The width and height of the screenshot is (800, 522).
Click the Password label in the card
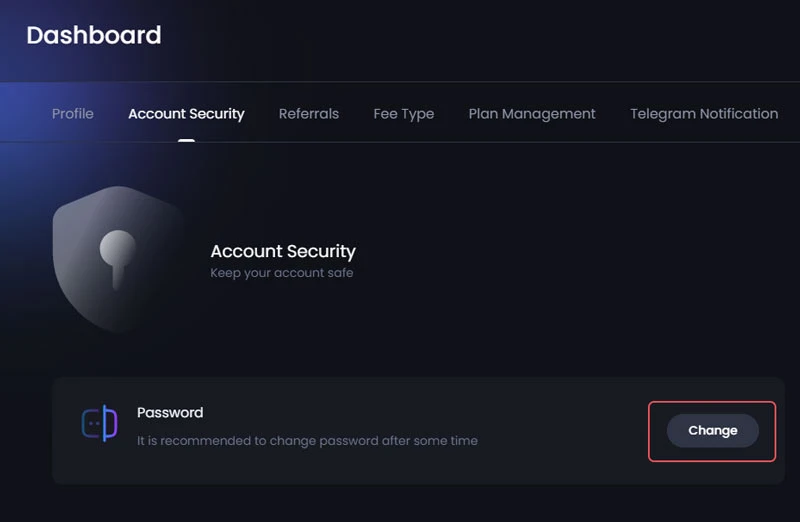[170, 412]
